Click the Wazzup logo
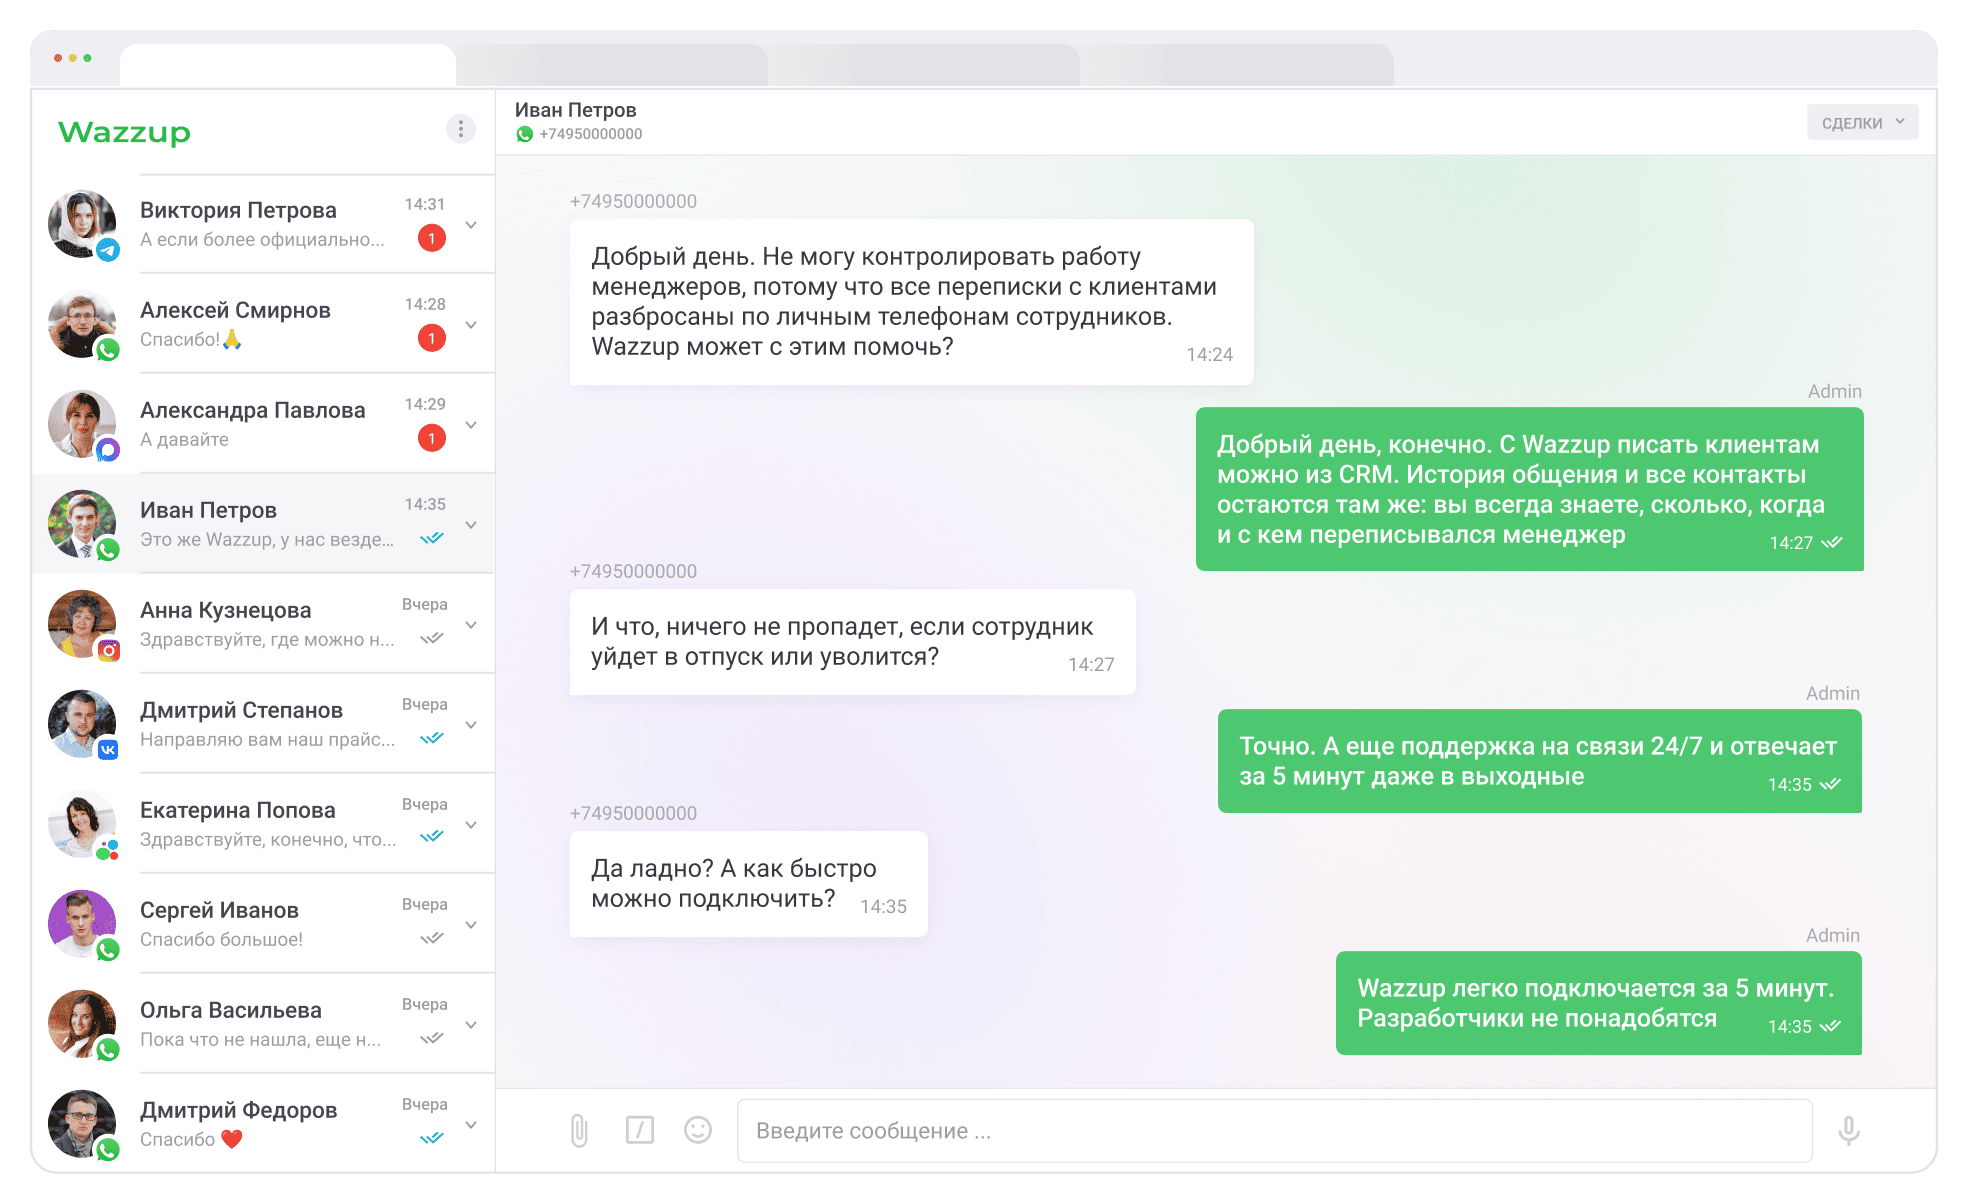Screen dimensions: 1968x1204 tap(124, 132)
